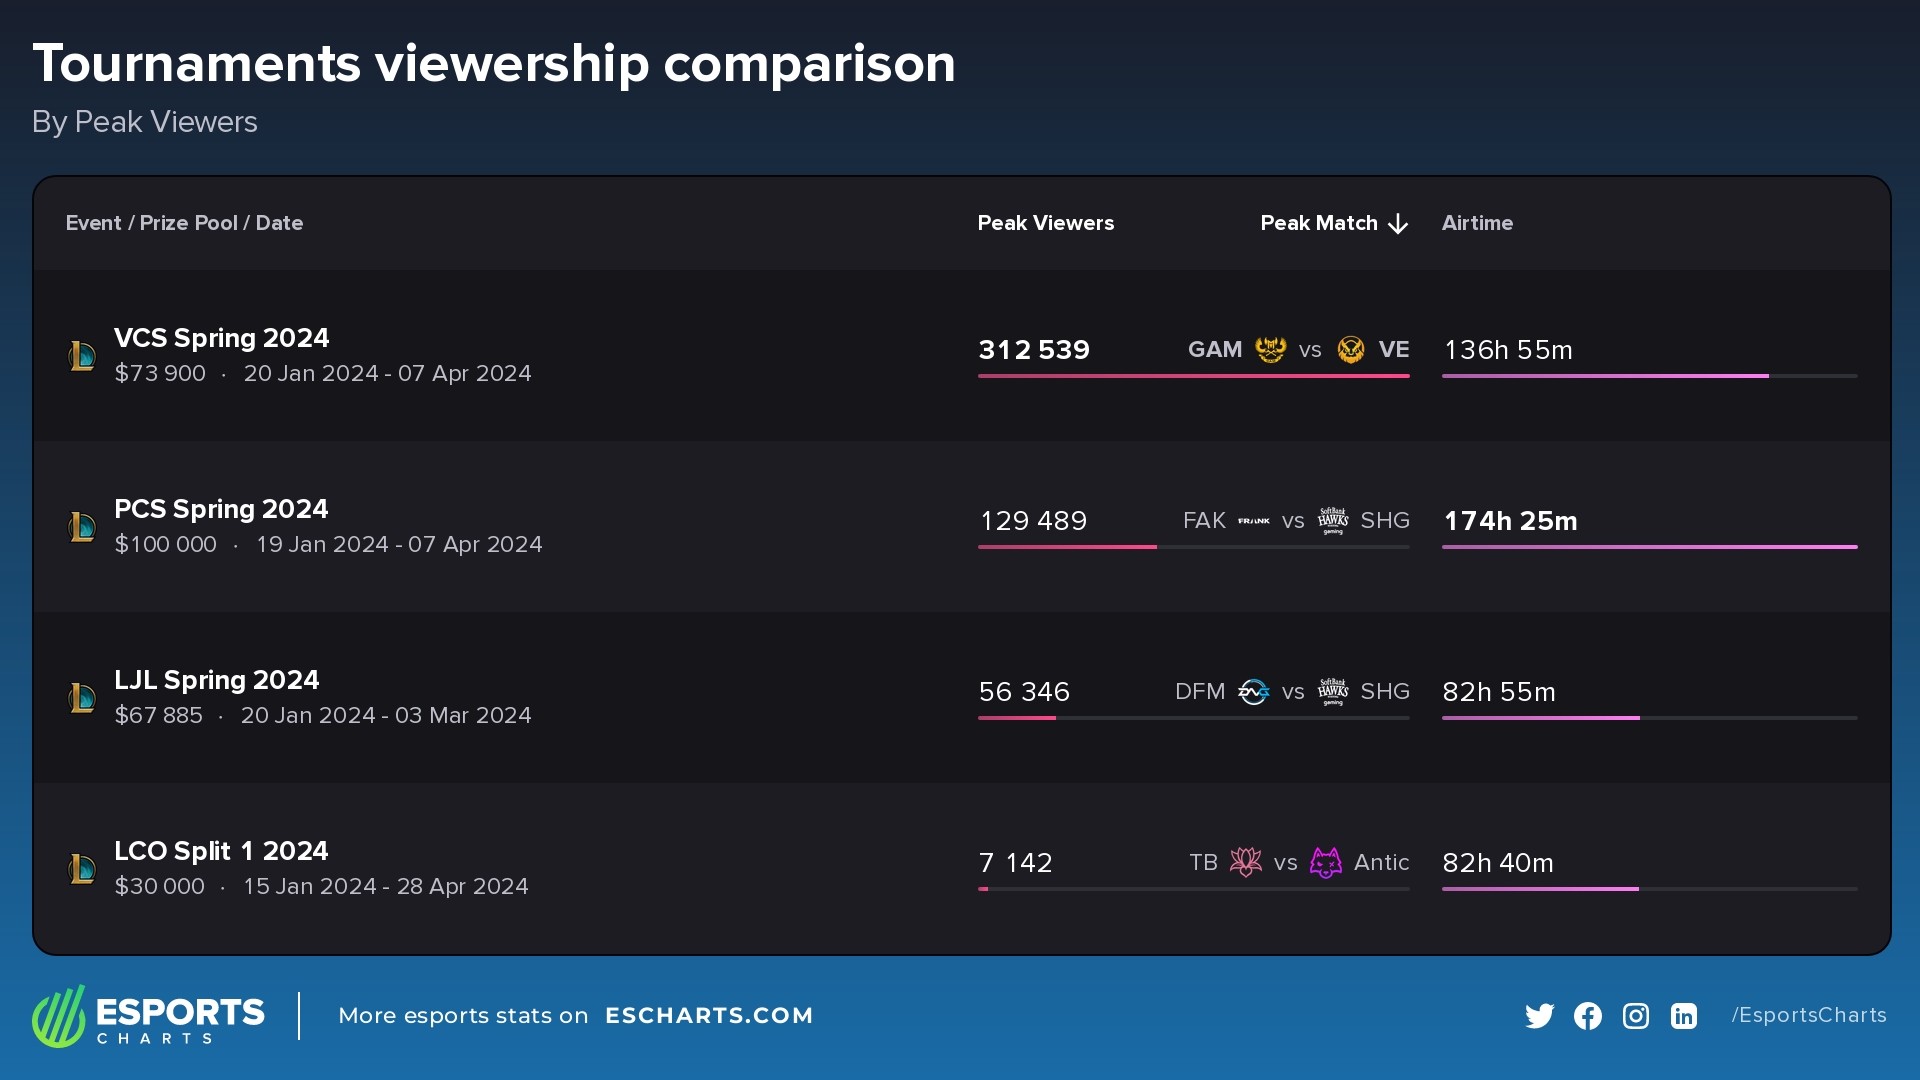This screenshot has height=1080, width=1920.
Task: Sort by the Airtime column header
Action: [x=1477, y=223]
